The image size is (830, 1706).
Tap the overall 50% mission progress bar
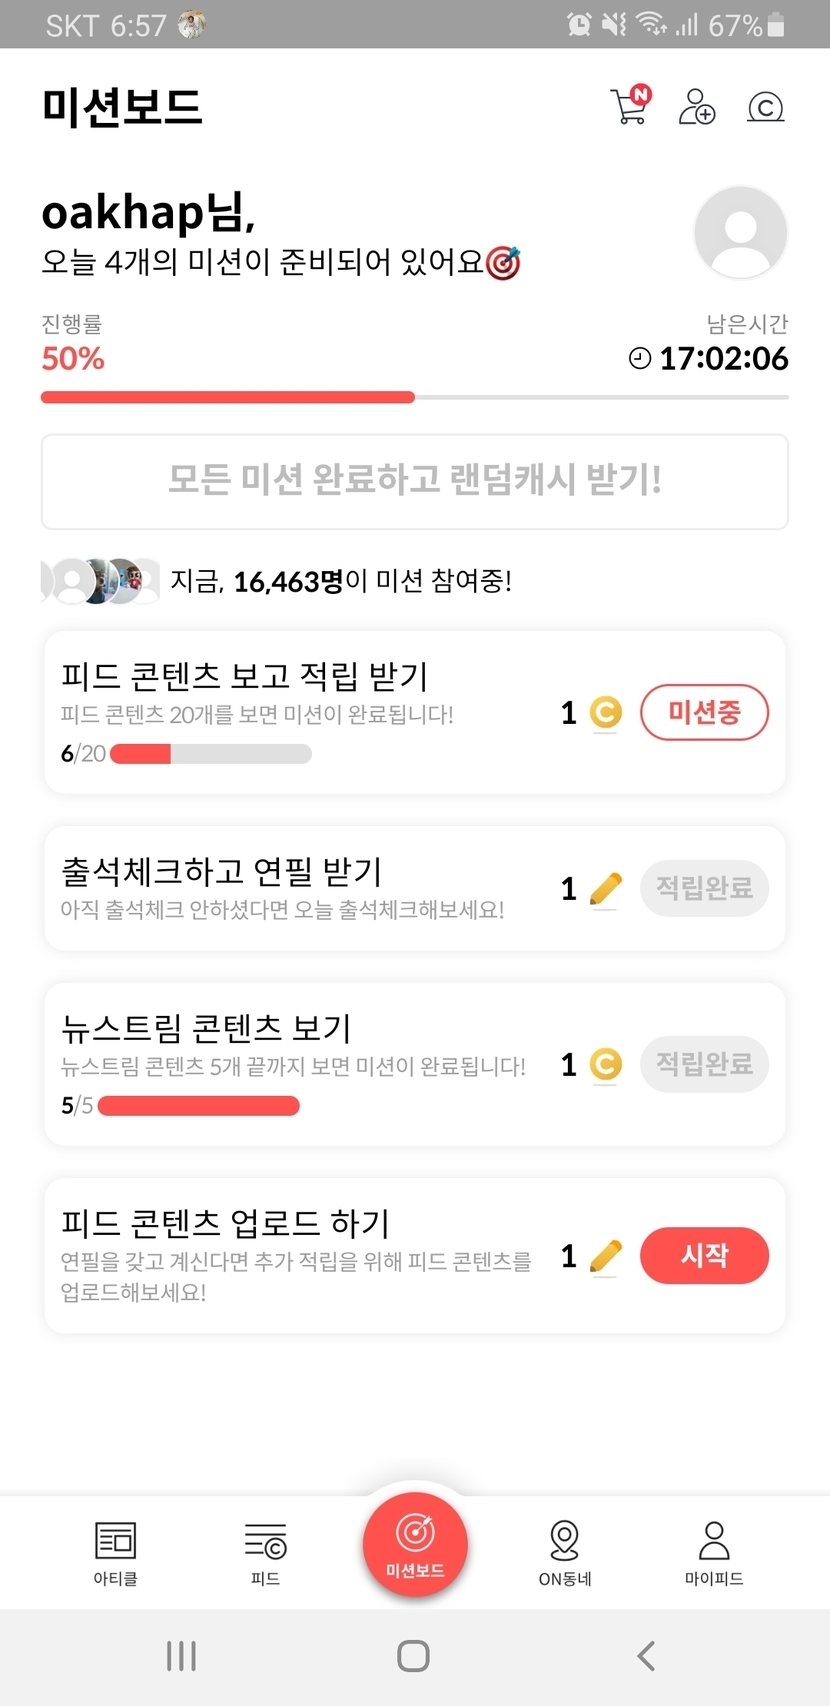tap(414, 397)
